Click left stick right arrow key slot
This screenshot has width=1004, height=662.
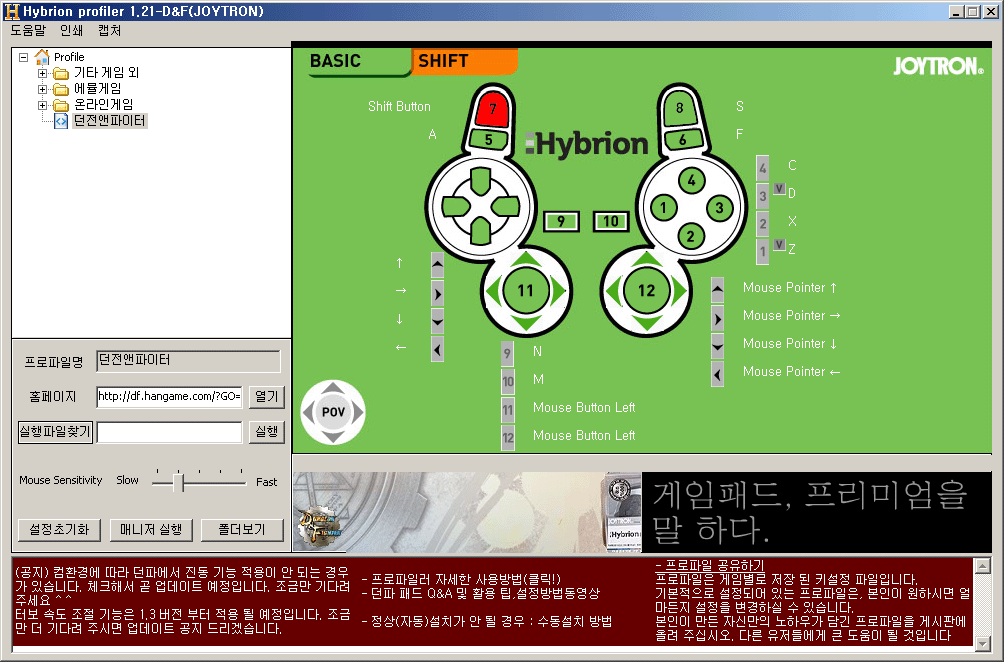437,294
